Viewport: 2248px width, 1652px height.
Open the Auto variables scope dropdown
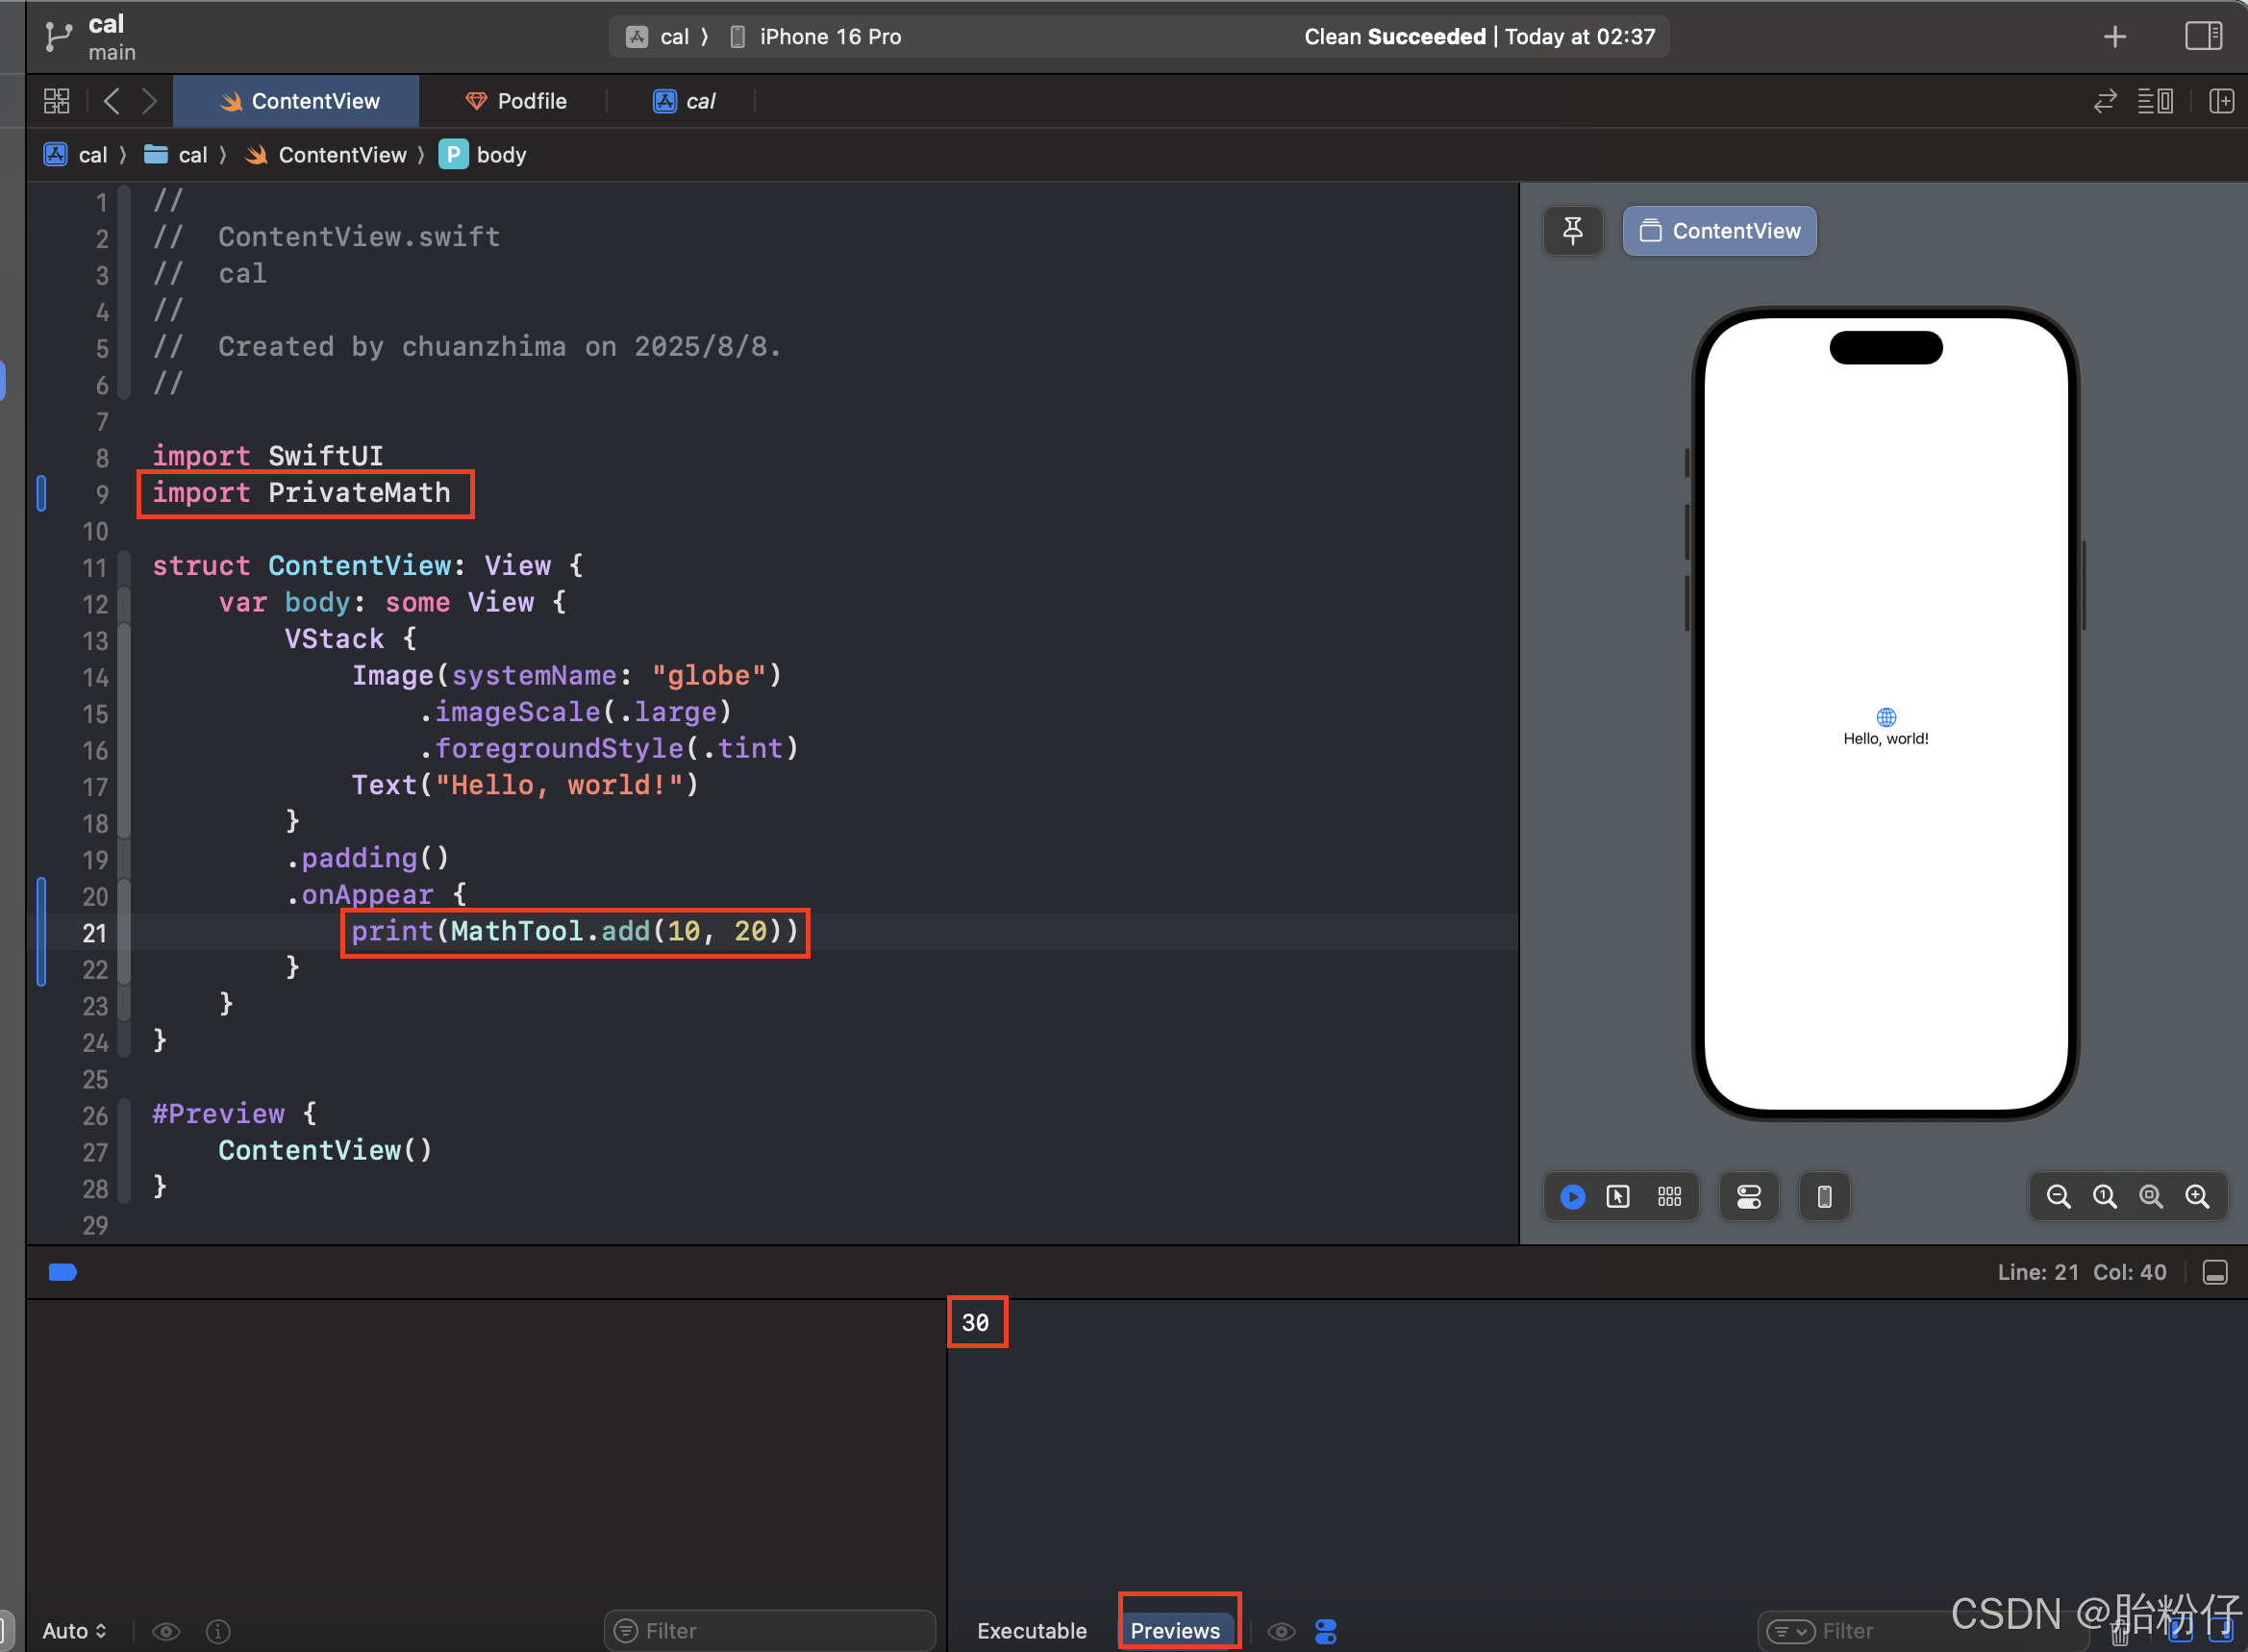74,1631
